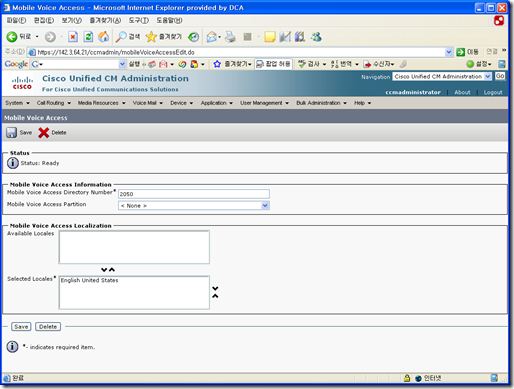Select English United States in Selected Locales

pos(89,280)
